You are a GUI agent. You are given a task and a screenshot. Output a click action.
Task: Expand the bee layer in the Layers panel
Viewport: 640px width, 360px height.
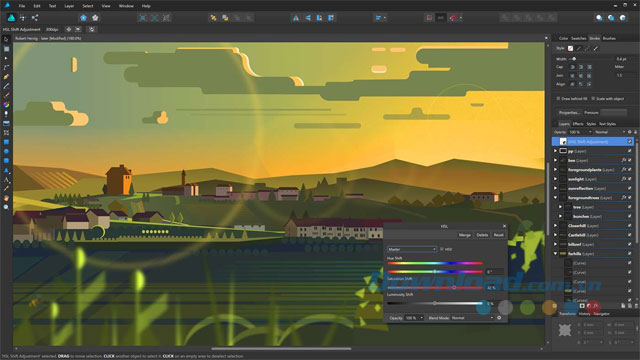click(x=556, y=160)
